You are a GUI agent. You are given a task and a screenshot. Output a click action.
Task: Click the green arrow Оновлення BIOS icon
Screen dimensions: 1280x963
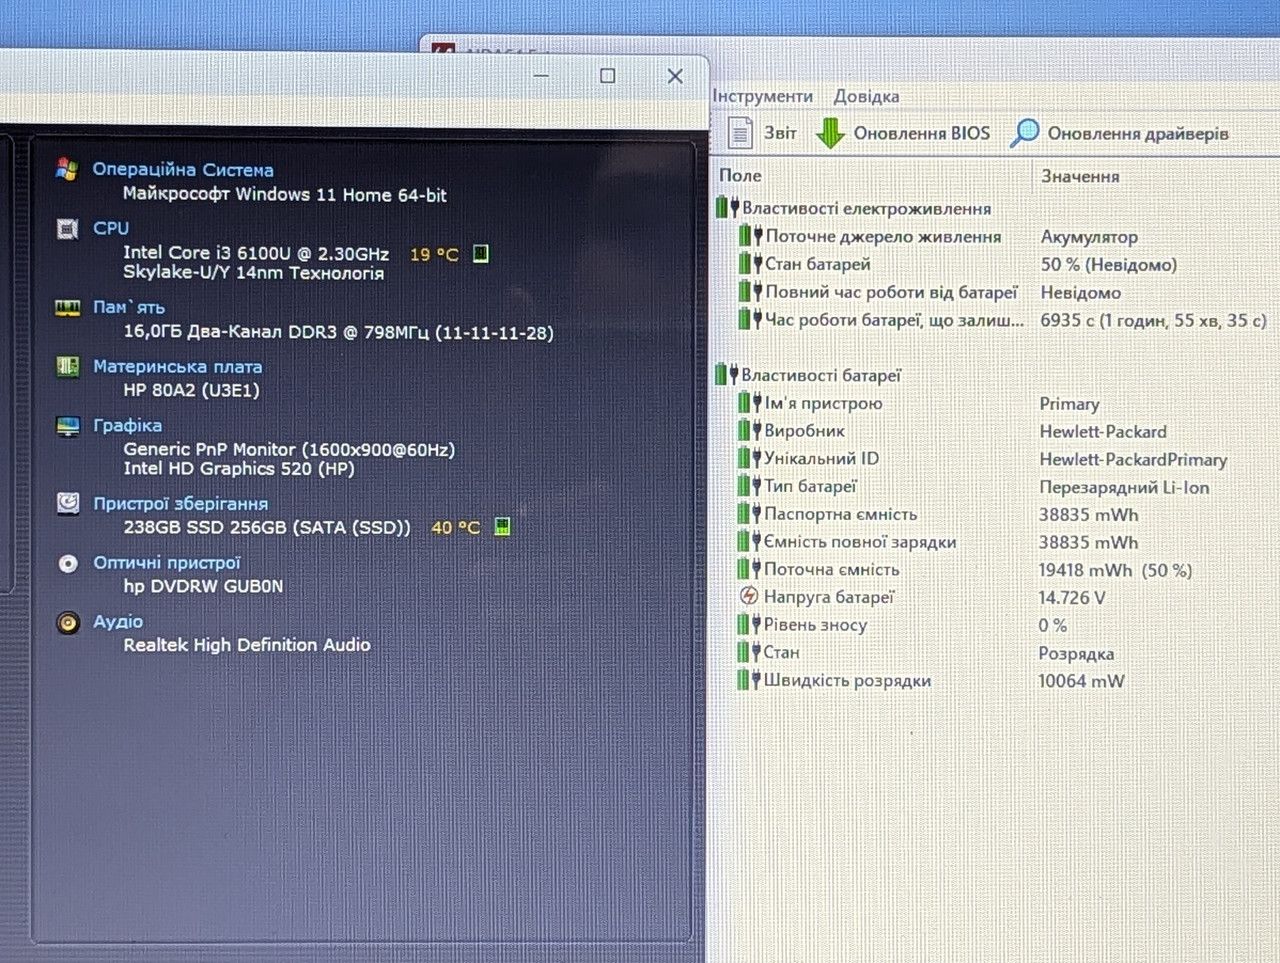830,133
